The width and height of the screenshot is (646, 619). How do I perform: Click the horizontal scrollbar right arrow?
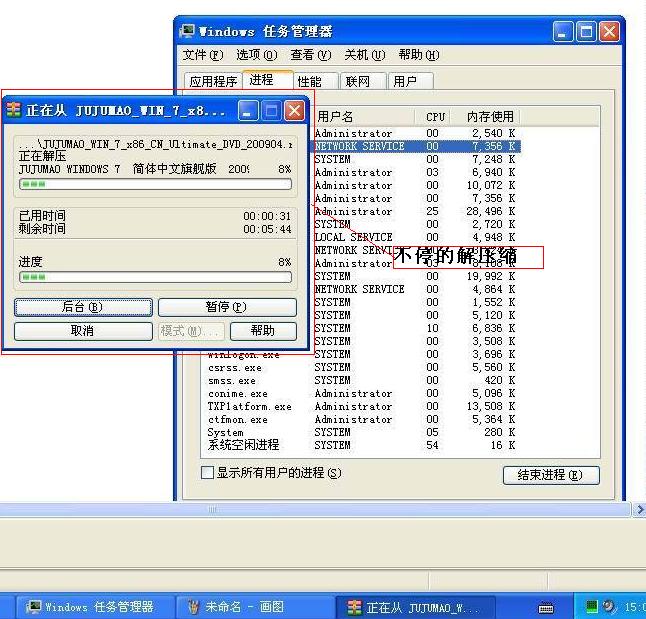639,509
